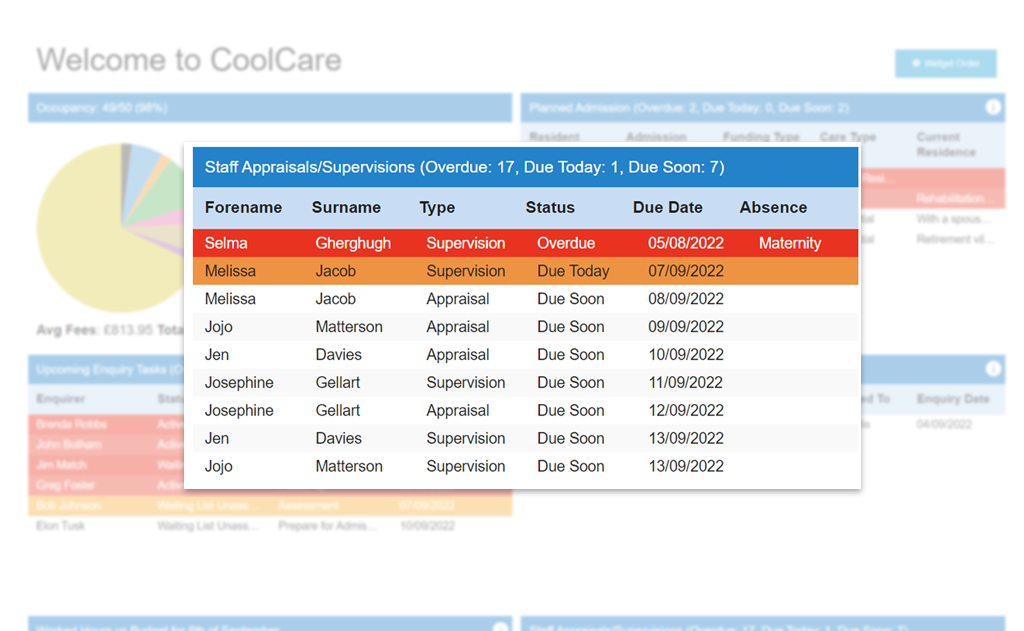The width and height of the screenshot is (1024, 631).
Task: Click the Enquirer column header
Action: coord(61,398)
